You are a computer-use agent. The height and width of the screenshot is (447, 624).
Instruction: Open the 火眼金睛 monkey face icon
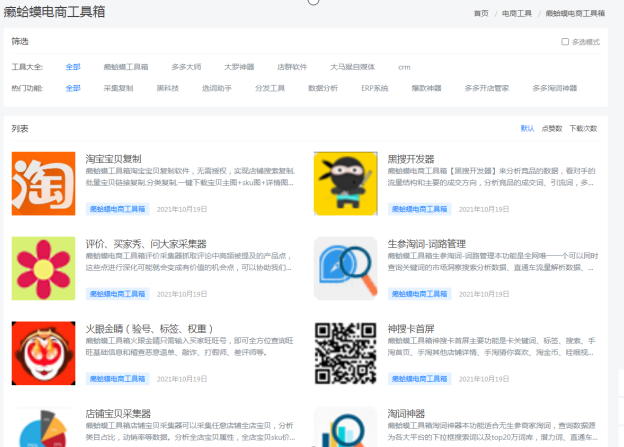click(x=43, y=353)
